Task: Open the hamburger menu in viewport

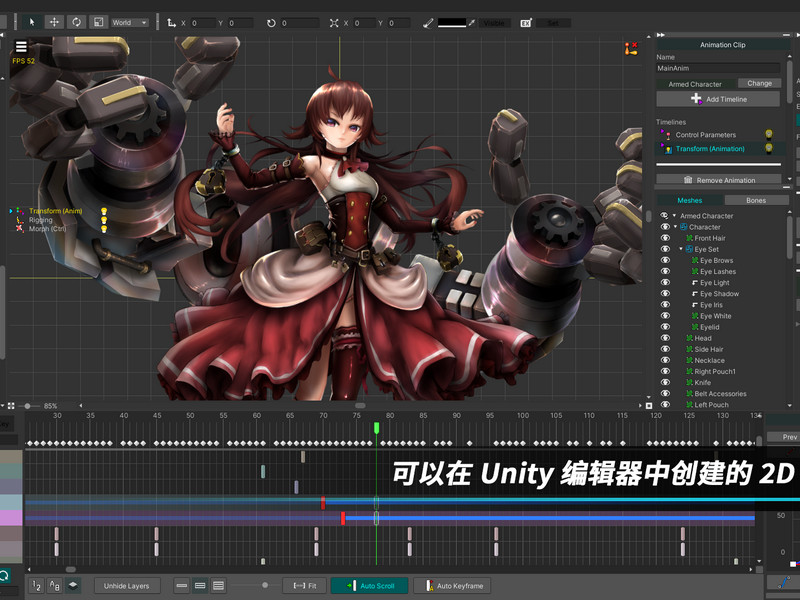Action: click(x=21, y=46)
